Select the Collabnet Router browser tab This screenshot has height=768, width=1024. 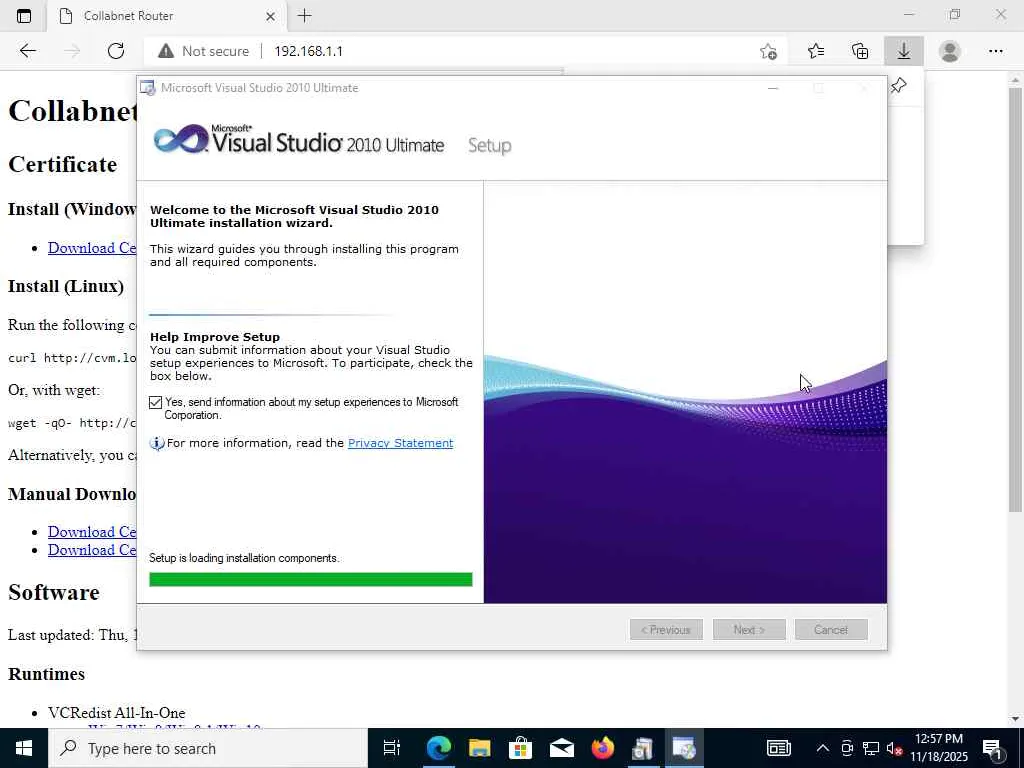point(167,16)
